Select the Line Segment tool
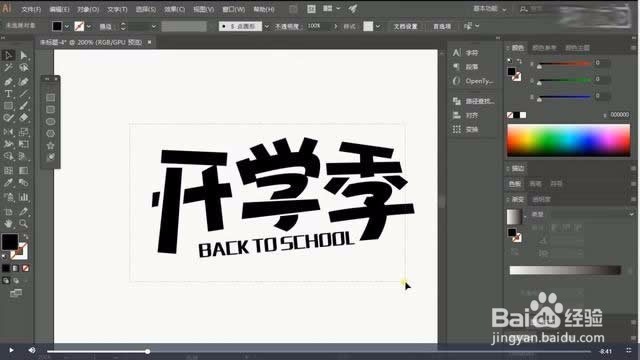 (24, 94)
